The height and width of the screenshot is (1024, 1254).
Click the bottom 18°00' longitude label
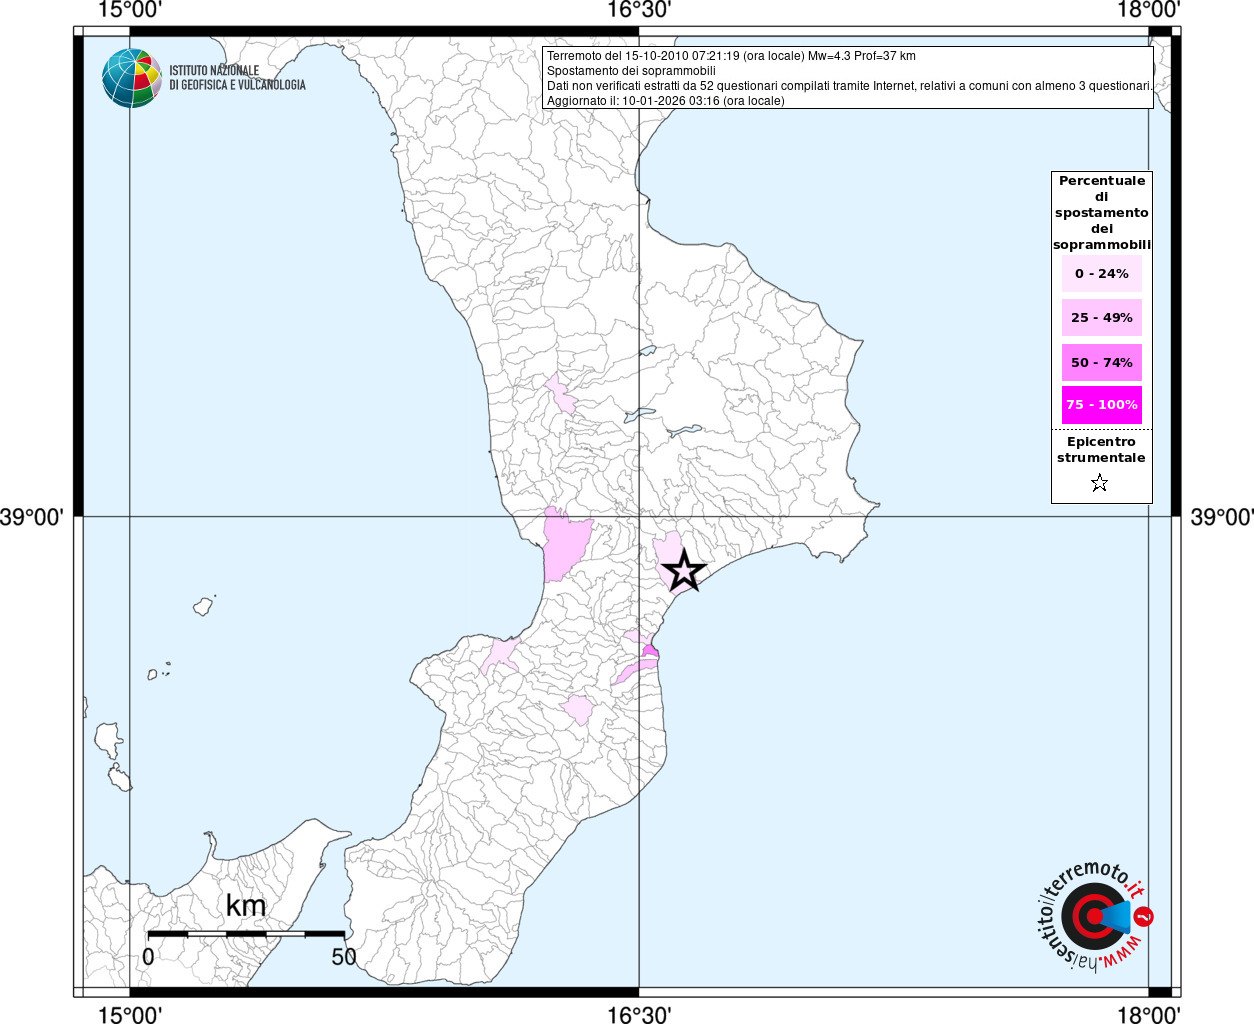pos(1148,1014)
